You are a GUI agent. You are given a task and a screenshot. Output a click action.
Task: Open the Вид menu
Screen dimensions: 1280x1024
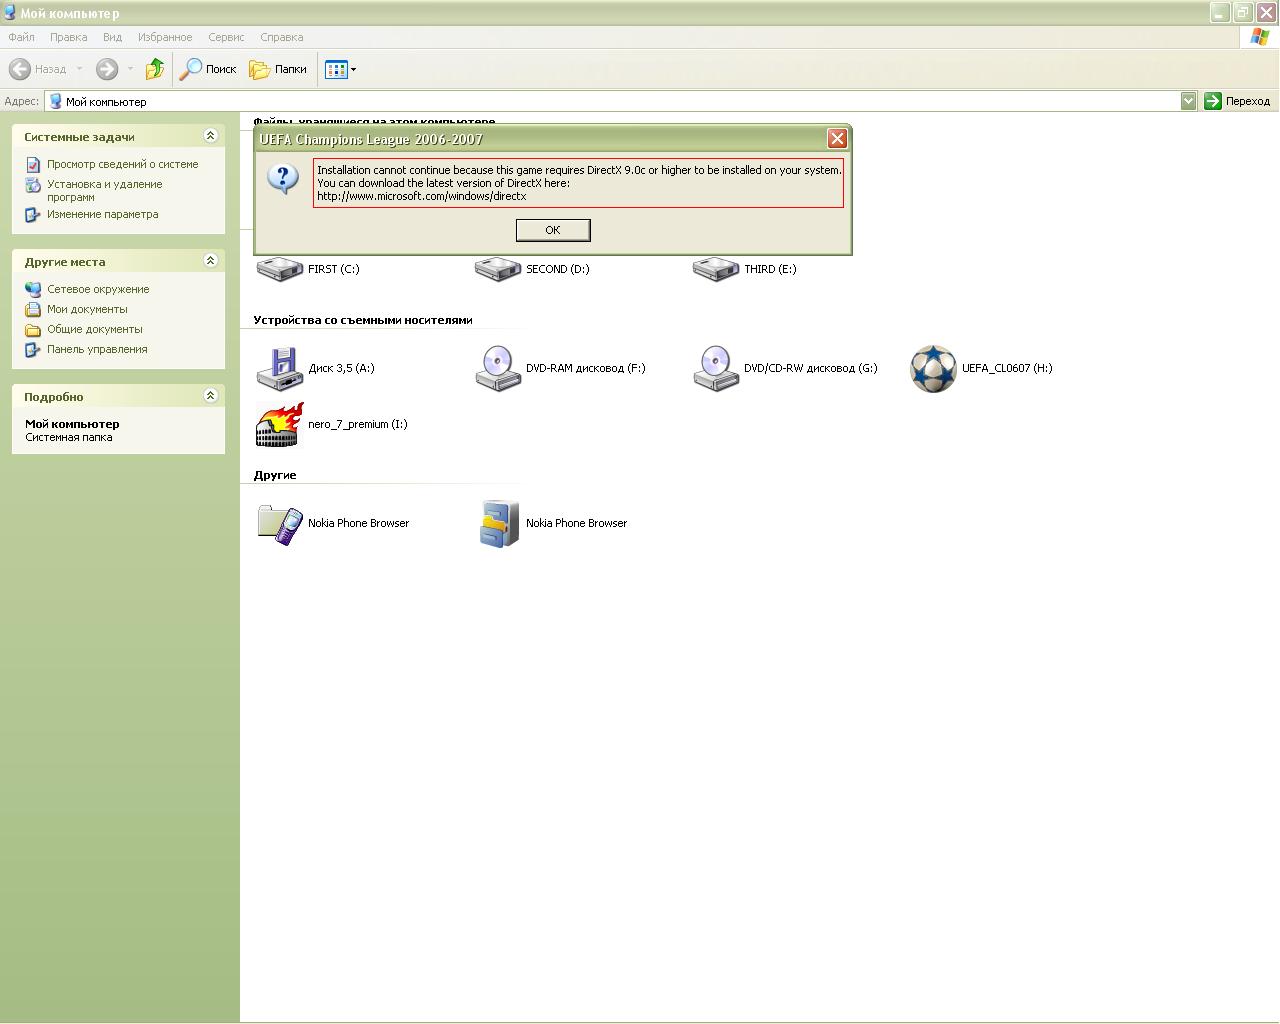[x=112, y=37]
